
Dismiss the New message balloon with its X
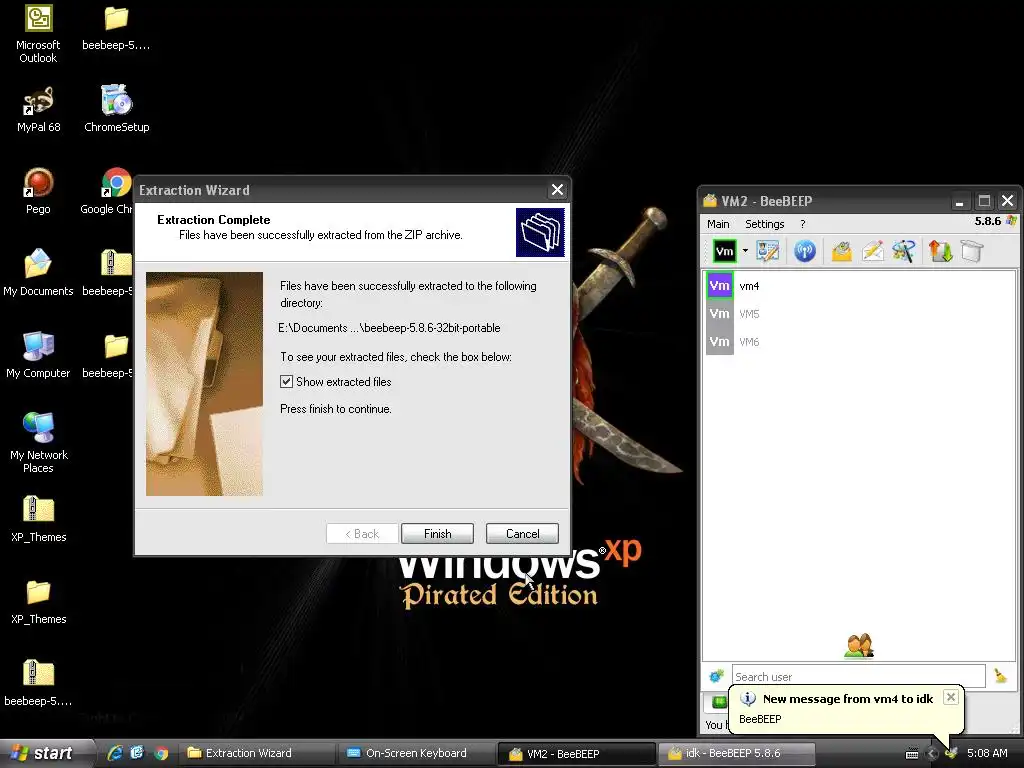click(951, 697)
